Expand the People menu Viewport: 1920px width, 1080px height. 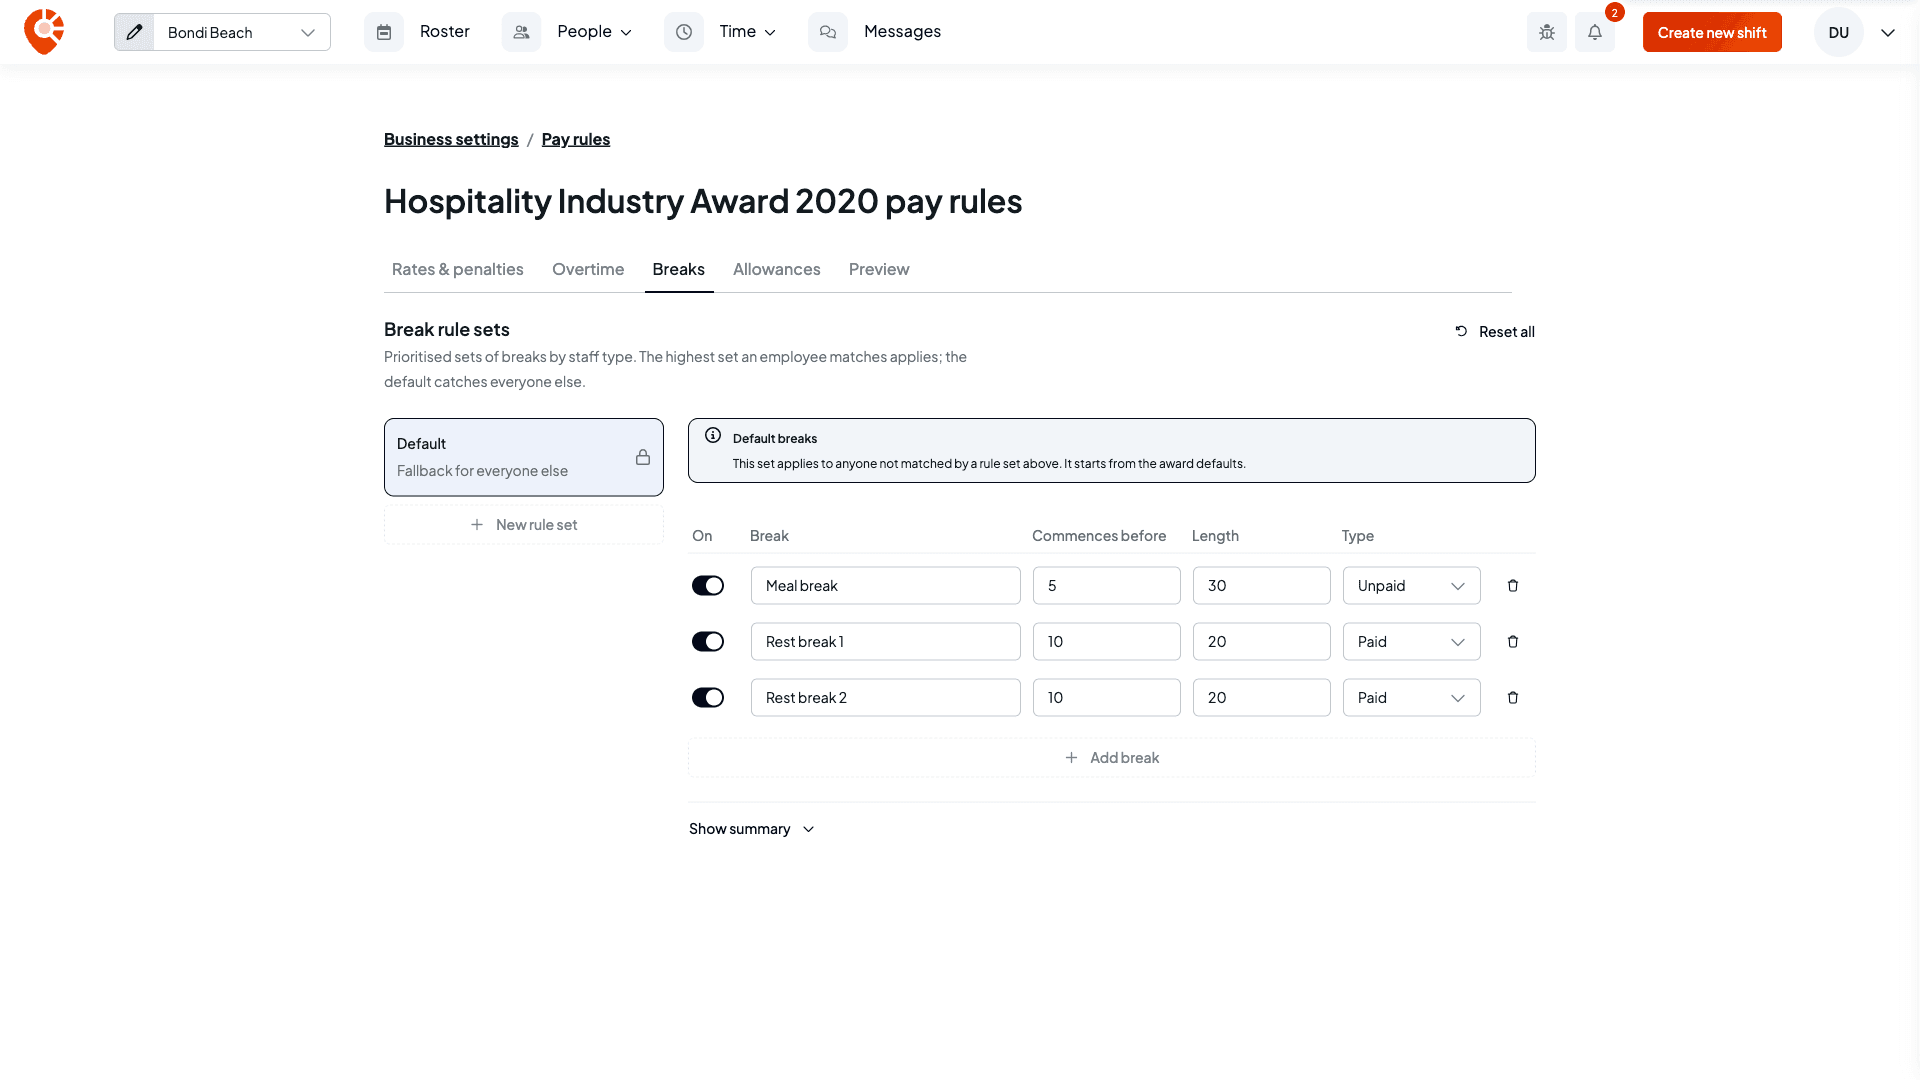[x=595, y=32]
